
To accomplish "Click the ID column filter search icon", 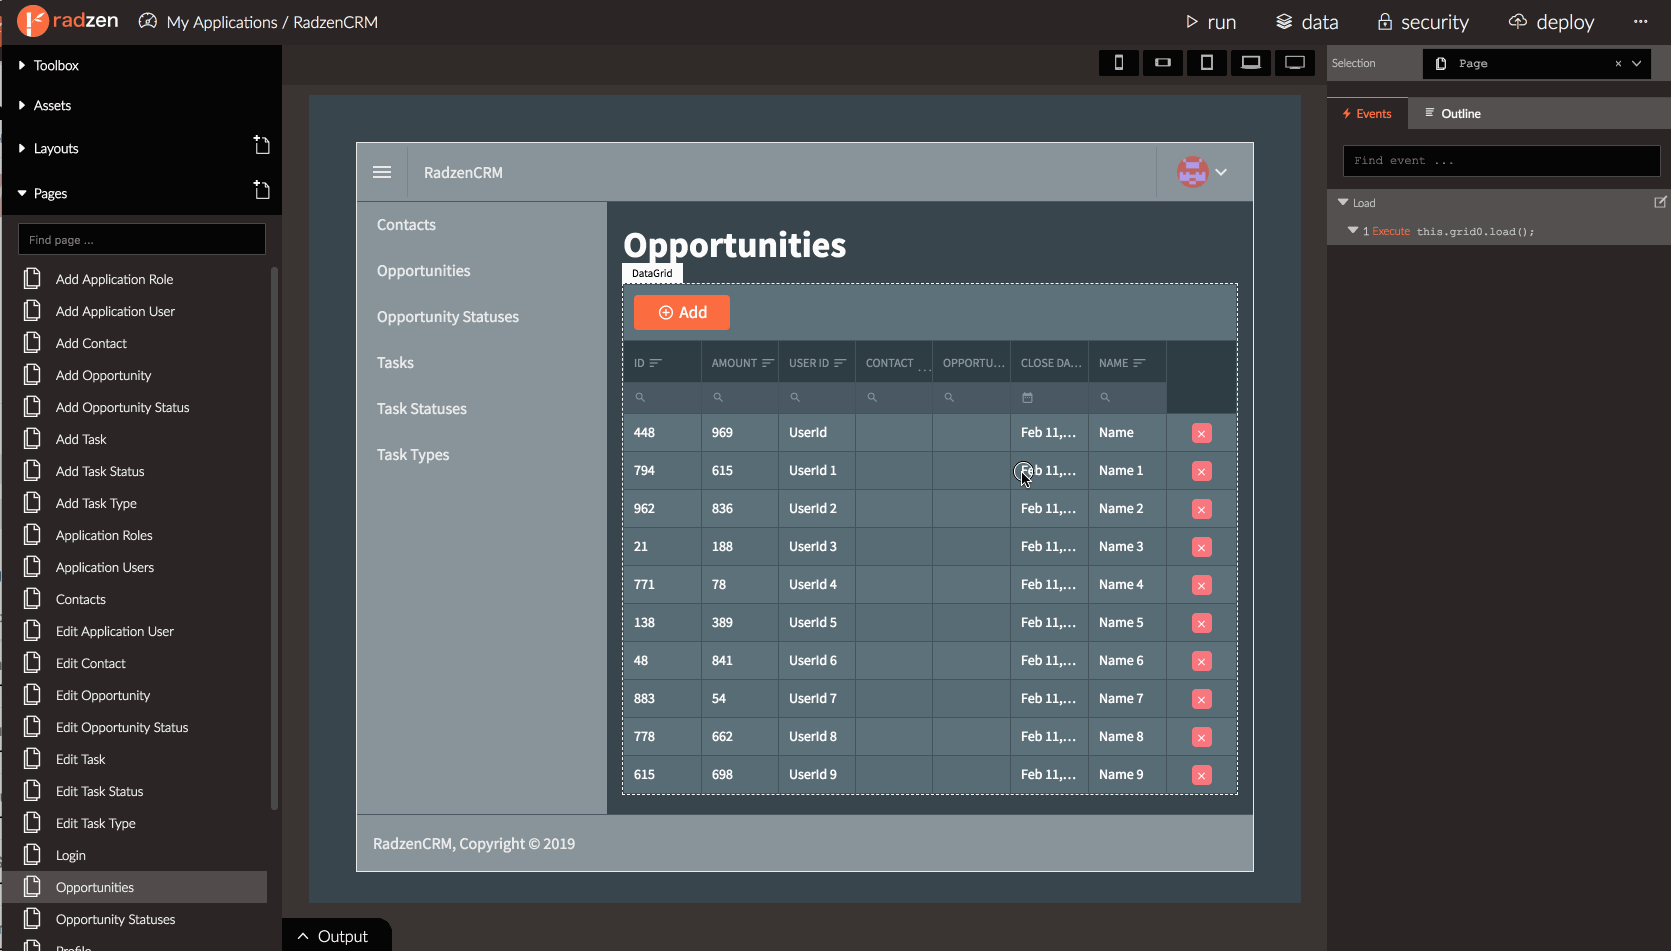I will (640, 397).
